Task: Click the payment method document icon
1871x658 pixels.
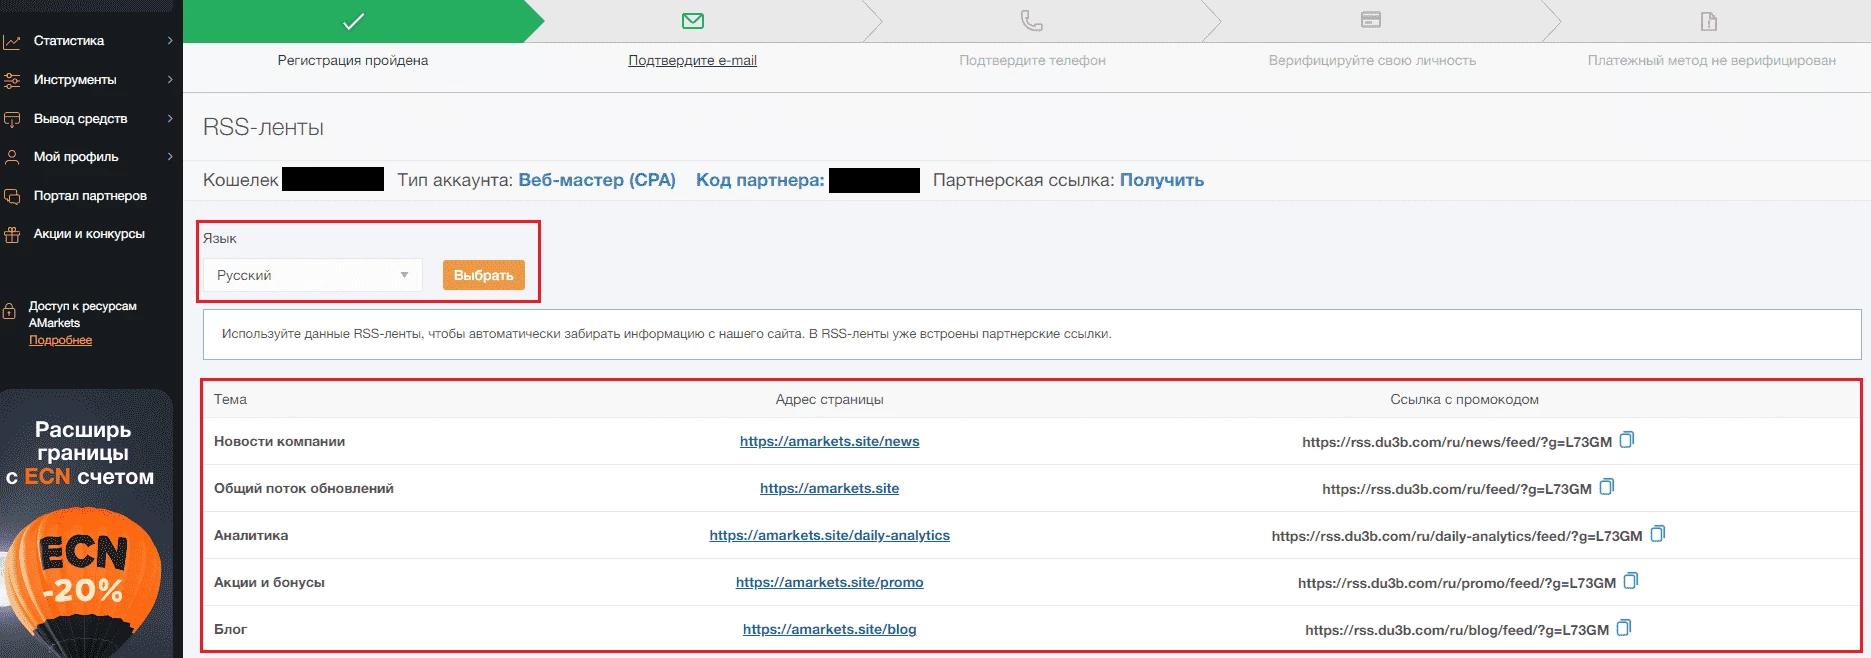Action: point(1708,21)
